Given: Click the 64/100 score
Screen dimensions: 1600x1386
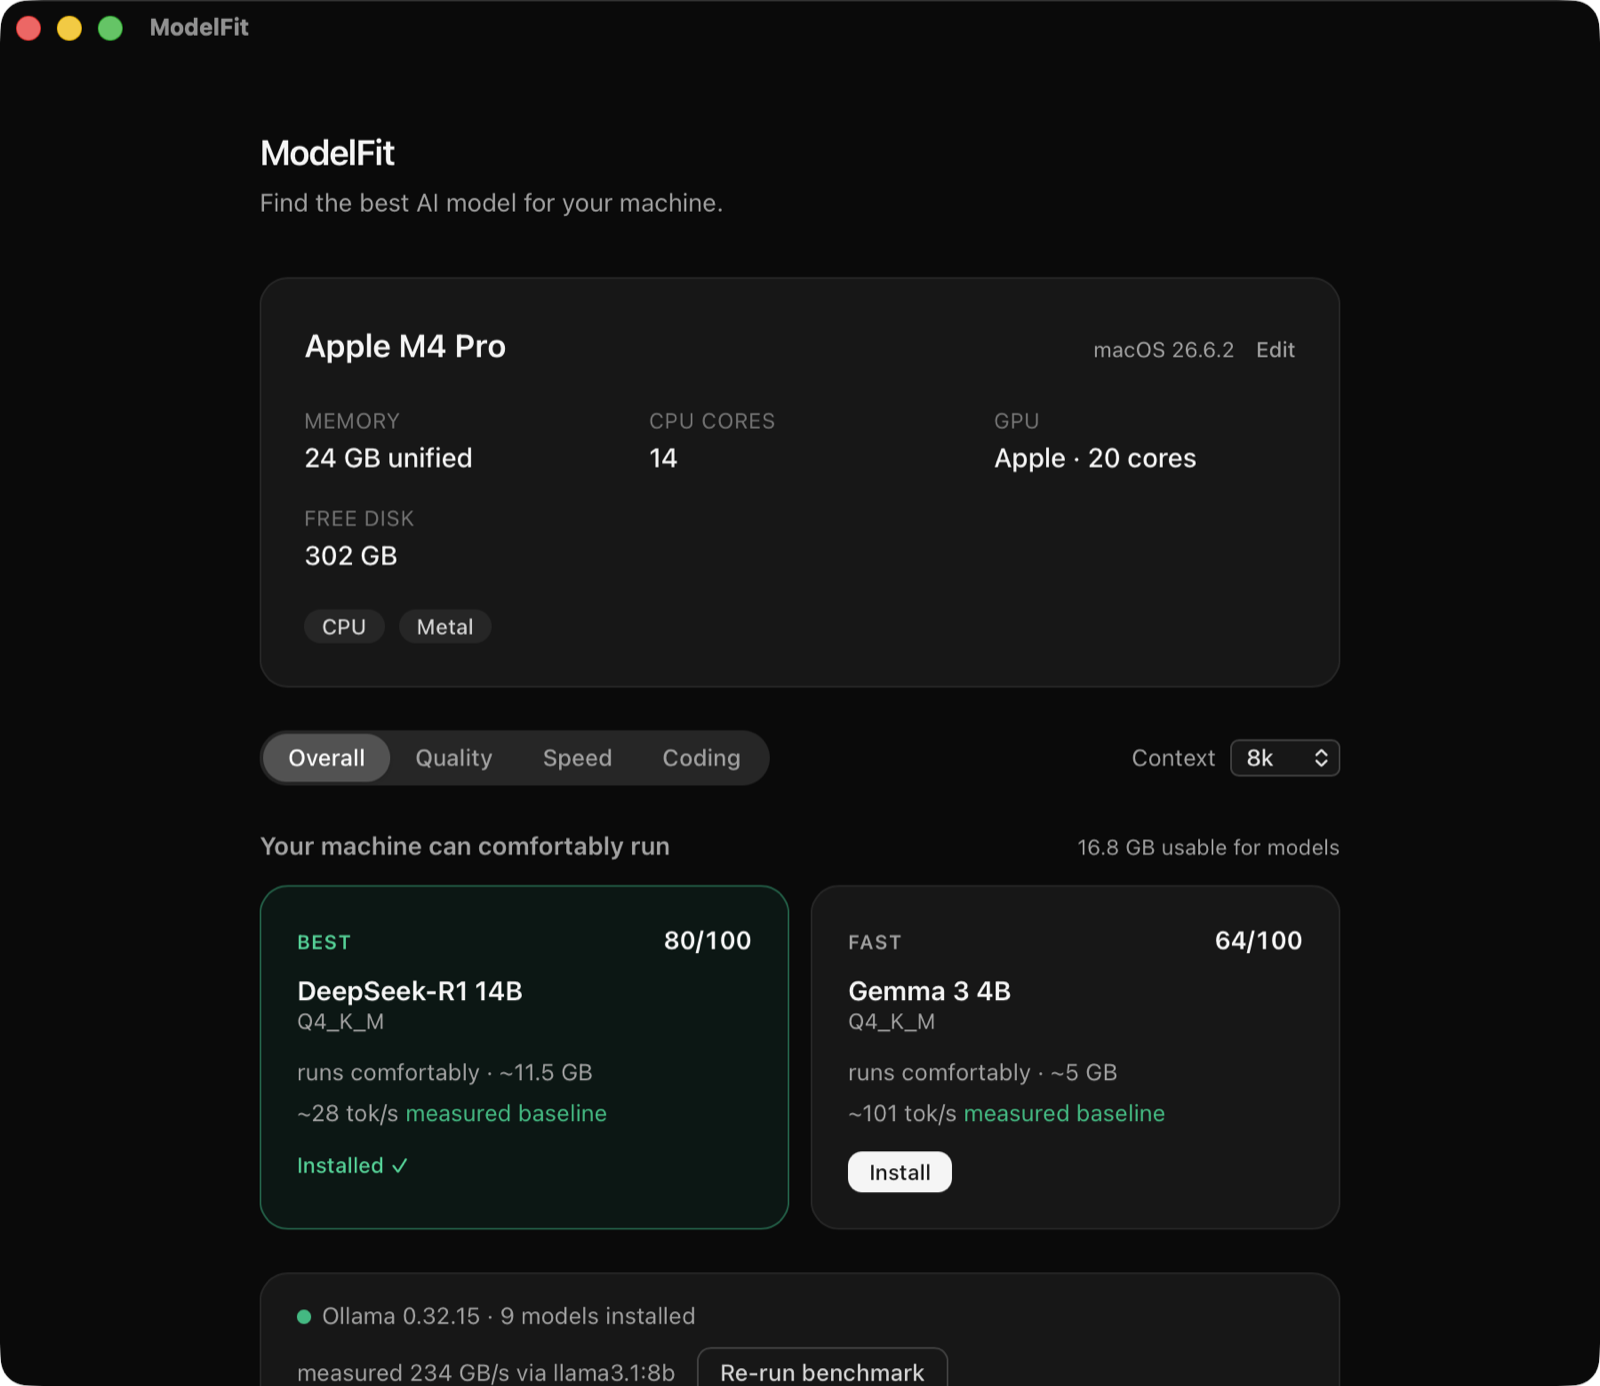Looking at the screenshot, I should click(x=1258, y=940).
